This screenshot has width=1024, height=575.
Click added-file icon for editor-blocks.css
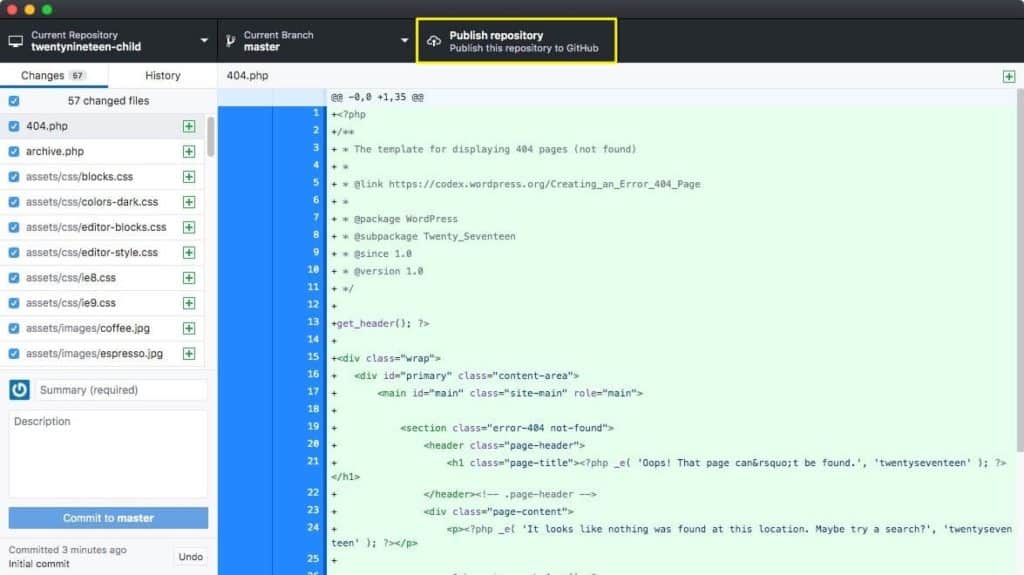point(189,227)
